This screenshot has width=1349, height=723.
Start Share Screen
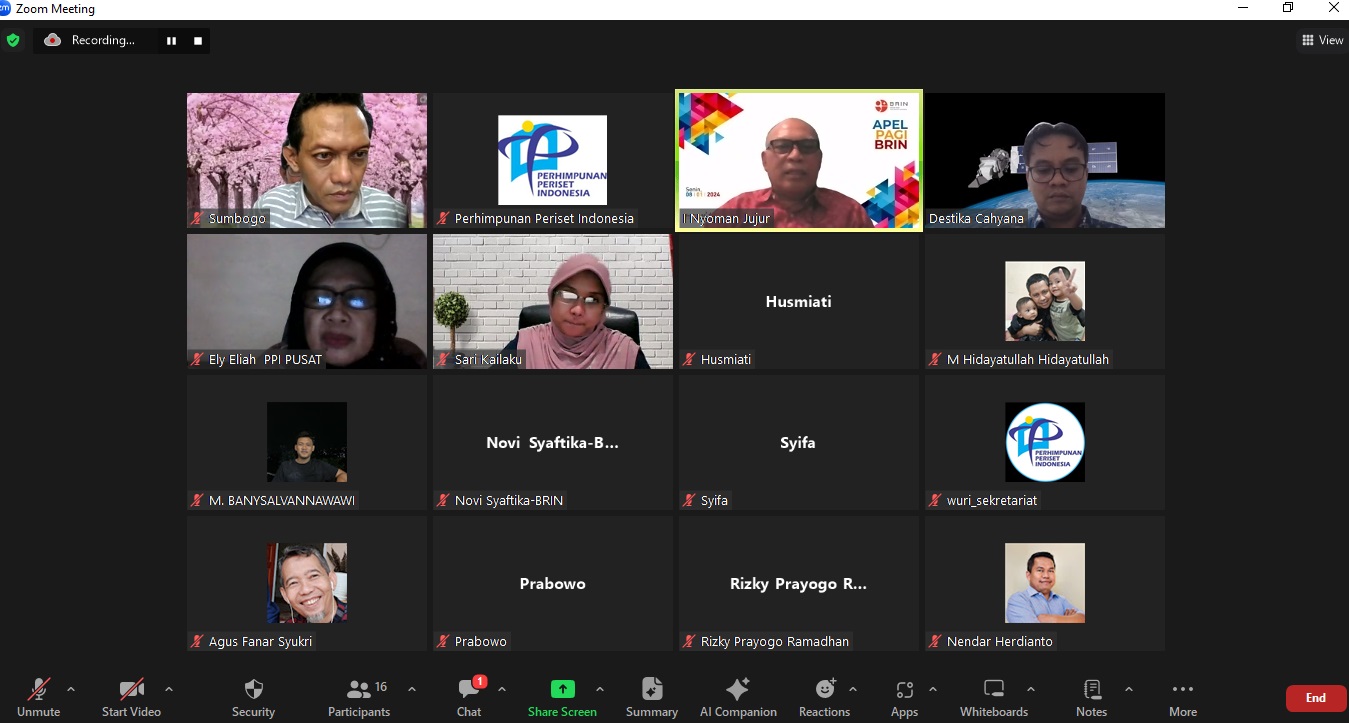point(562,697)
